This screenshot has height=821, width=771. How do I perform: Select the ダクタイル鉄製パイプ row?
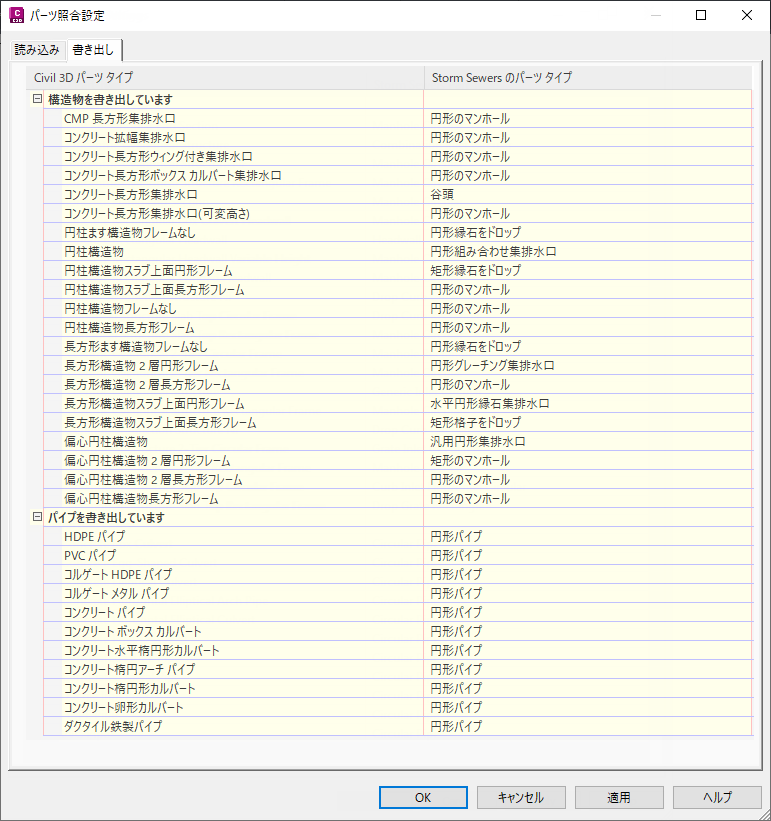pos(398,726)
